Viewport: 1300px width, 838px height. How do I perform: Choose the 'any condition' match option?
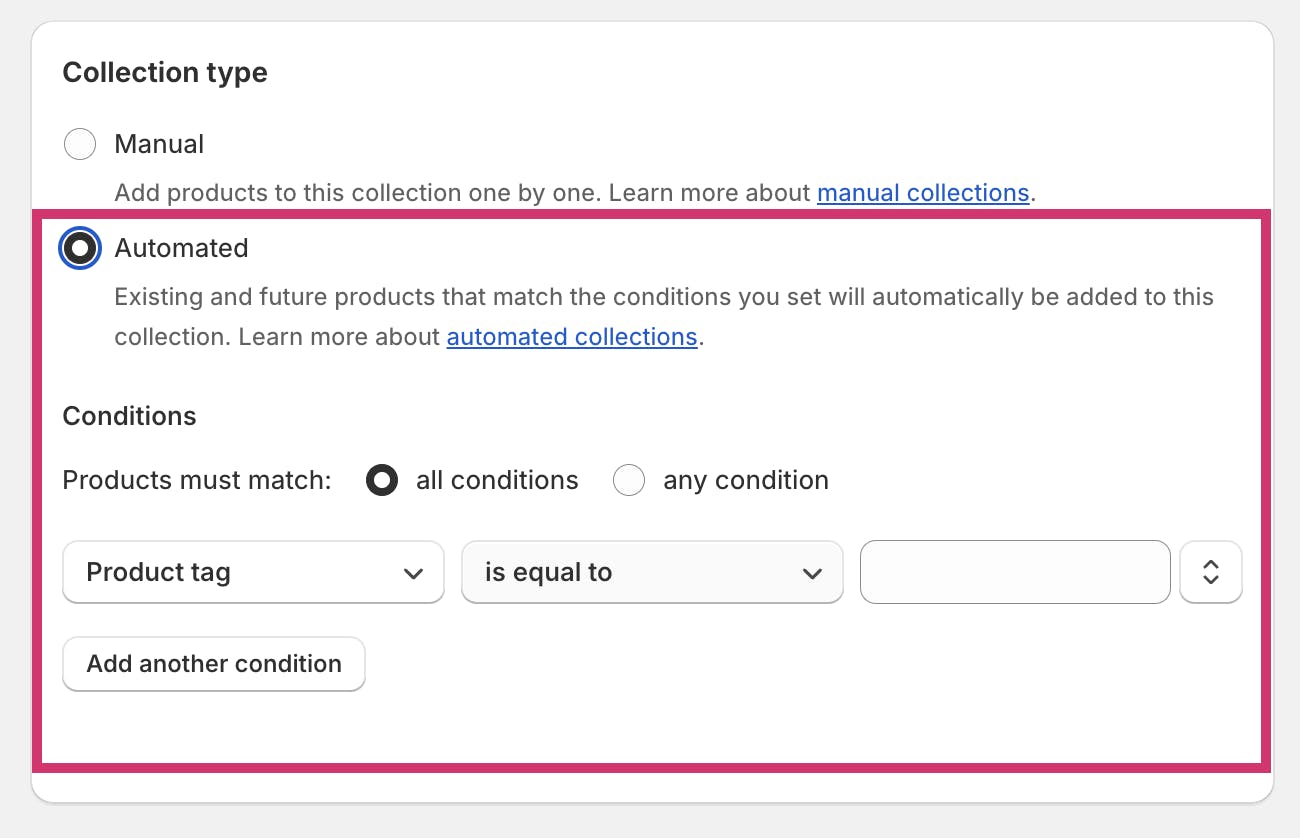tap(629, 481)
